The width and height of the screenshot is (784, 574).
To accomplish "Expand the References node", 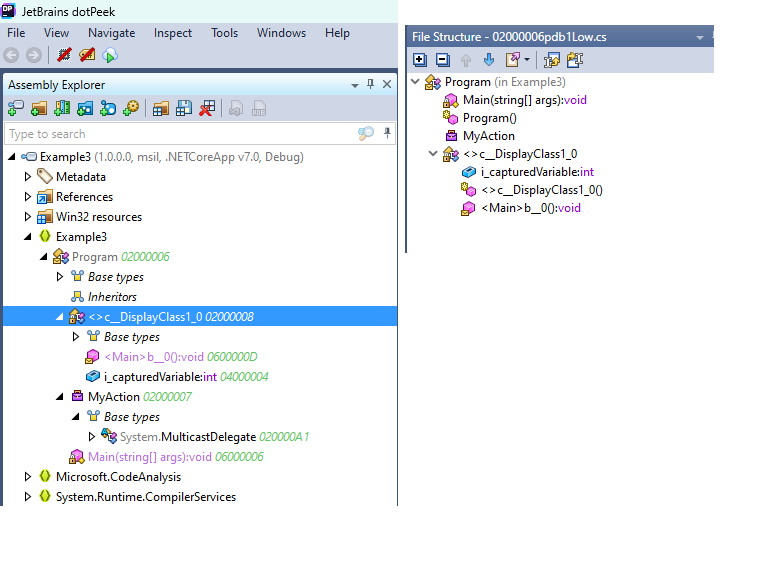I will point(28,196).
